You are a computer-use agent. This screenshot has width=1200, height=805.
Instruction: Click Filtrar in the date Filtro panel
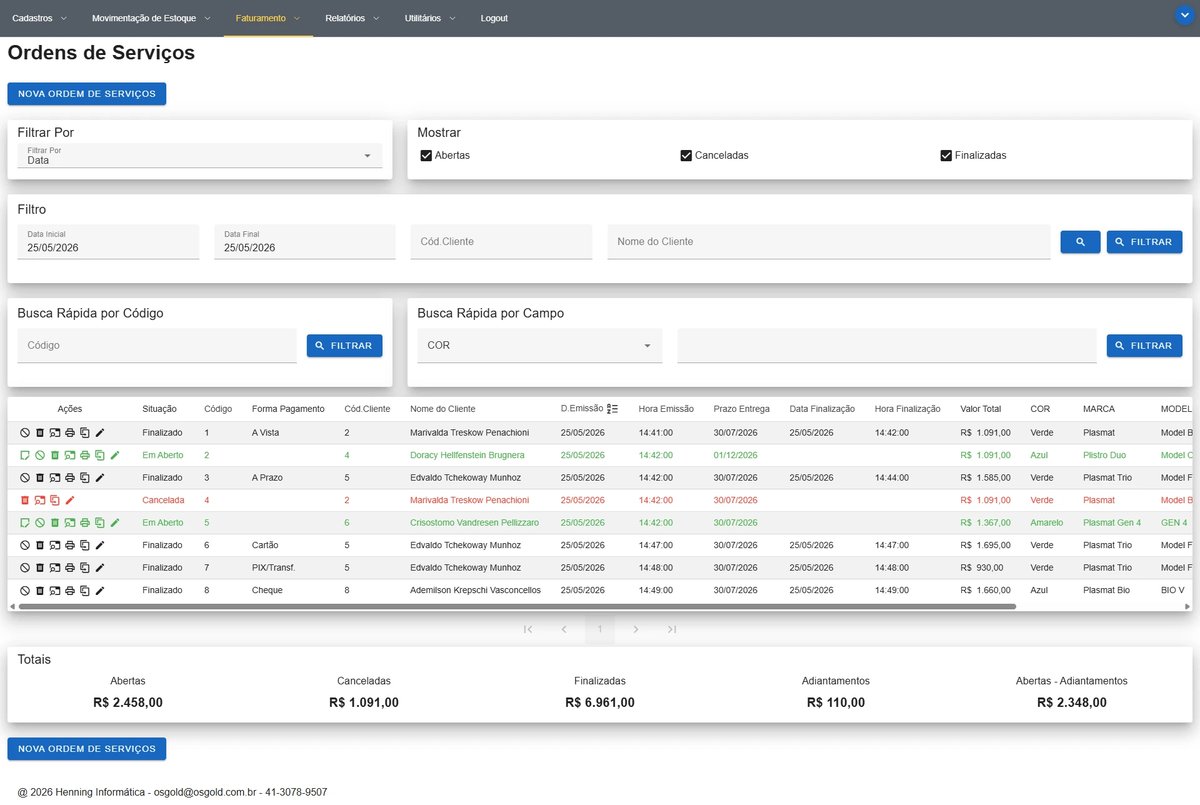(x=1144, y=242)
